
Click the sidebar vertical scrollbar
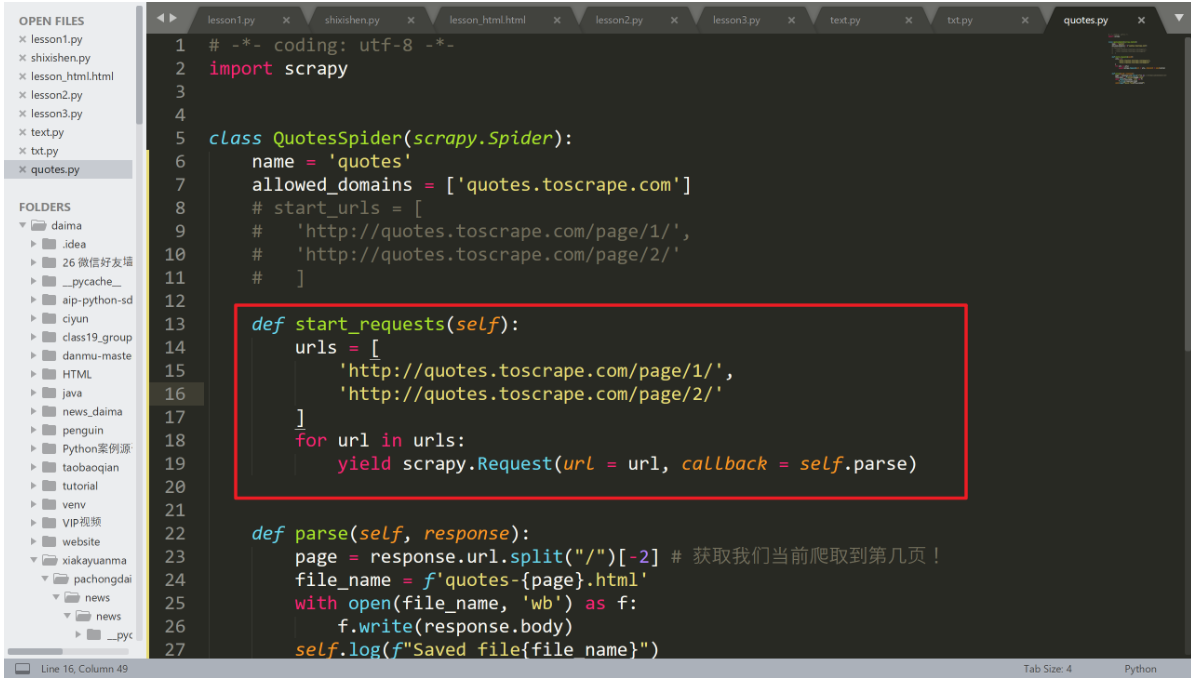[139, 65]
